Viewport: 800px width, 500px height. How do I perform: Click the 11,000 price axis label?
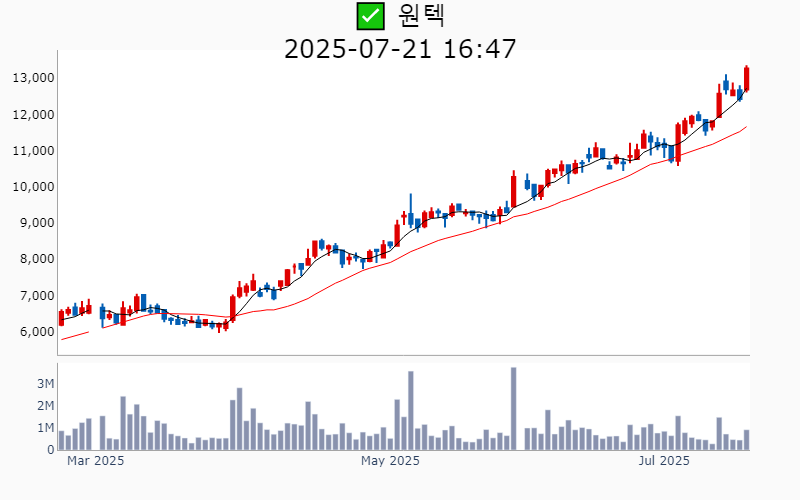[x=34, y=151]
